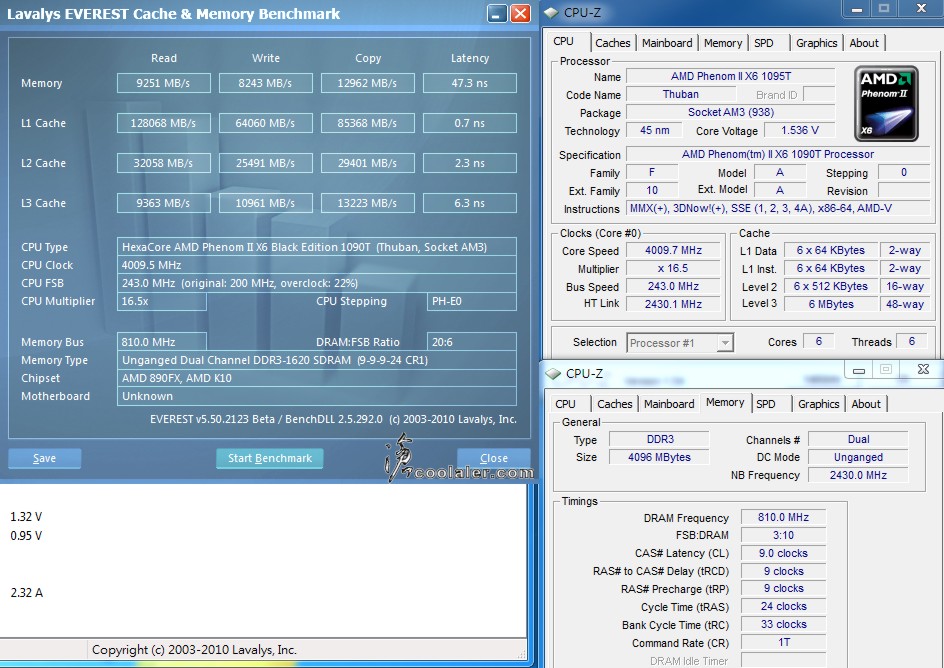This screenshot has height=668, width=944.
Task: Click the FSB:DRAM value 3:10
Action: pos(783,535)
